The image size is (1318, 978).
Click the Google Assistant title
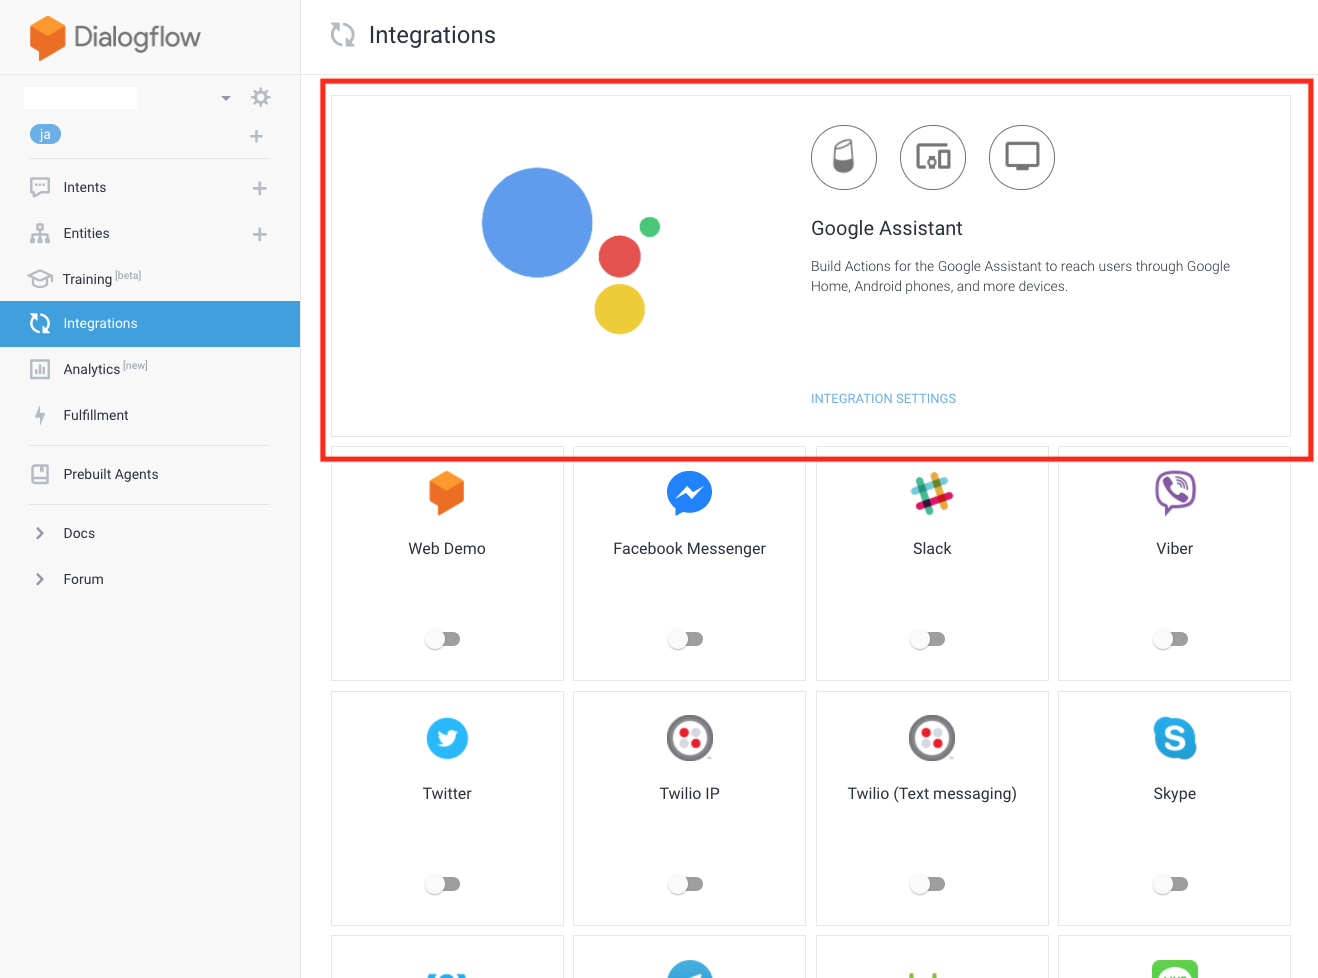886,228
